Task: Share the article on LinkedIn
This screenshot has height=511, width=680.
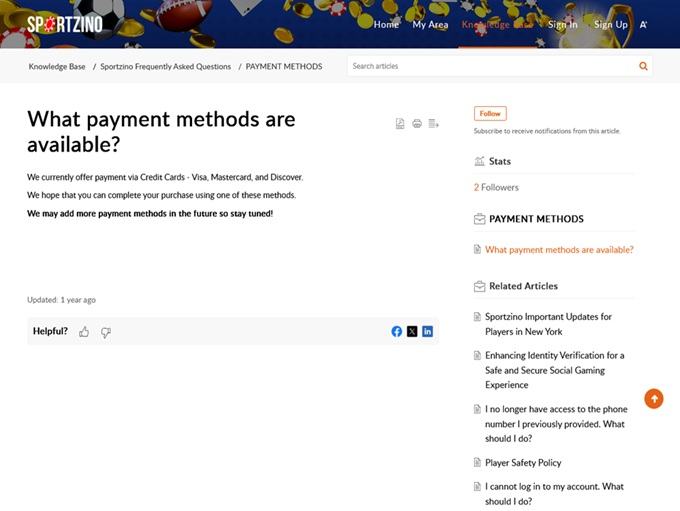Action: 427,331
